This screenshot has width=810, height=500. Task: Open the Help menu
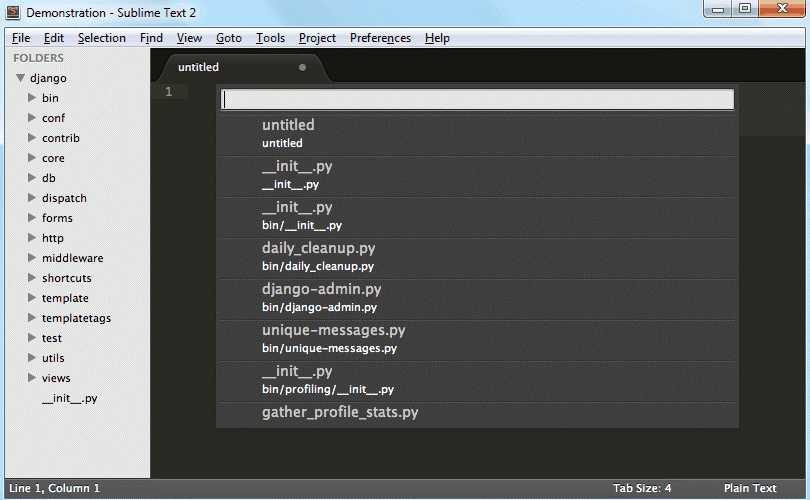437,38
